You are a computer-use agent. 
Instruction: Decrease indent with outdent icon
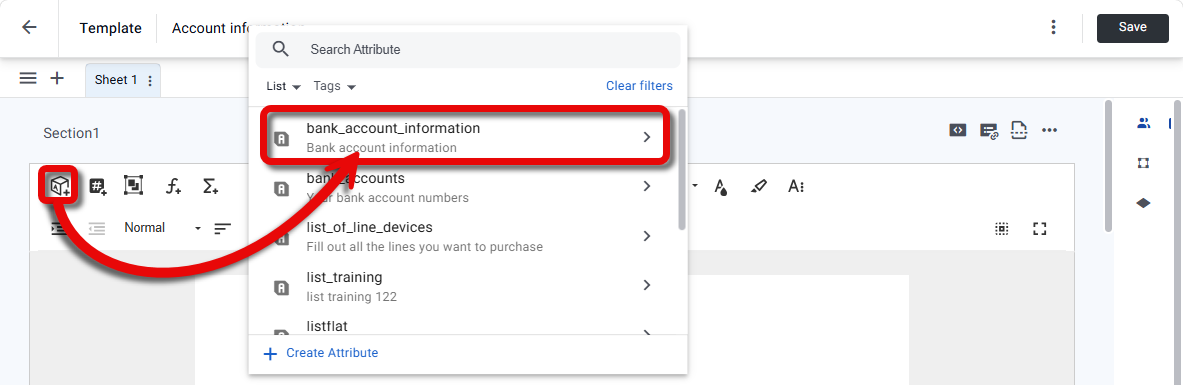(97, 228)
